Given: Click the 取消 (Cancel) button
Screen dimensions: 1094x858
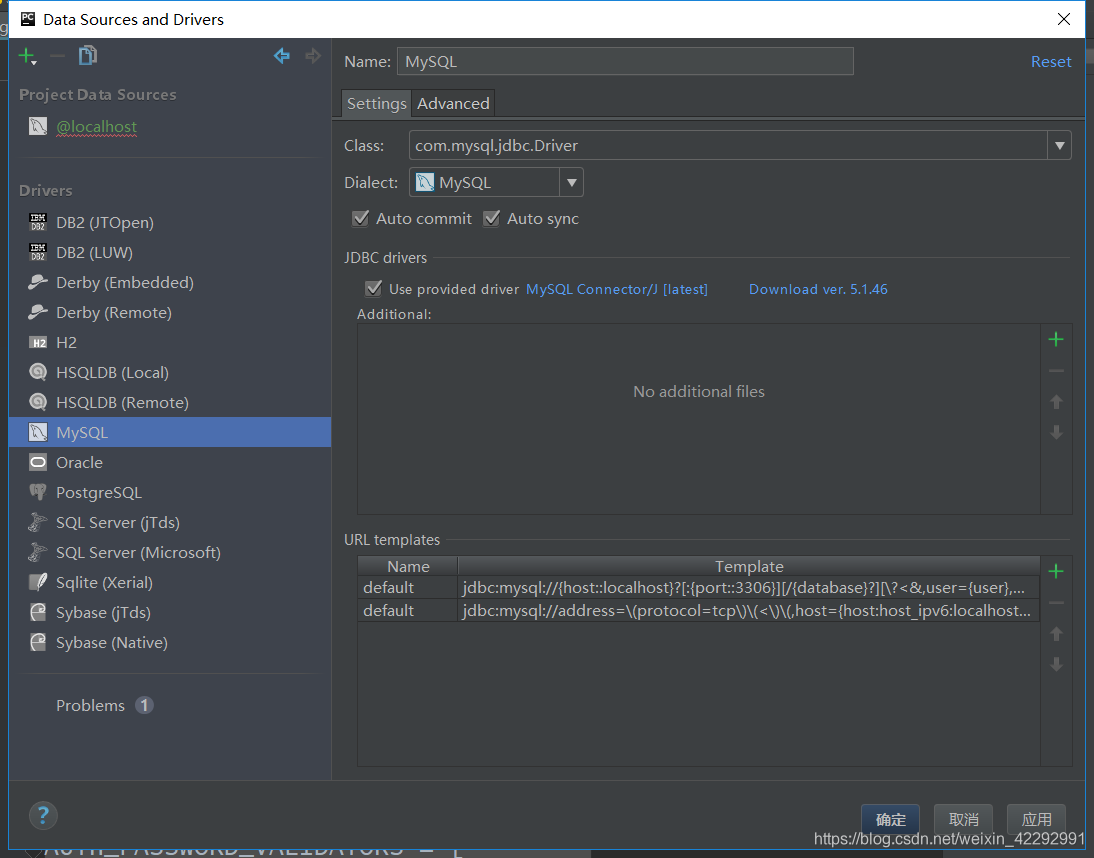Looking at the screenshot, I should coord(964,819).
